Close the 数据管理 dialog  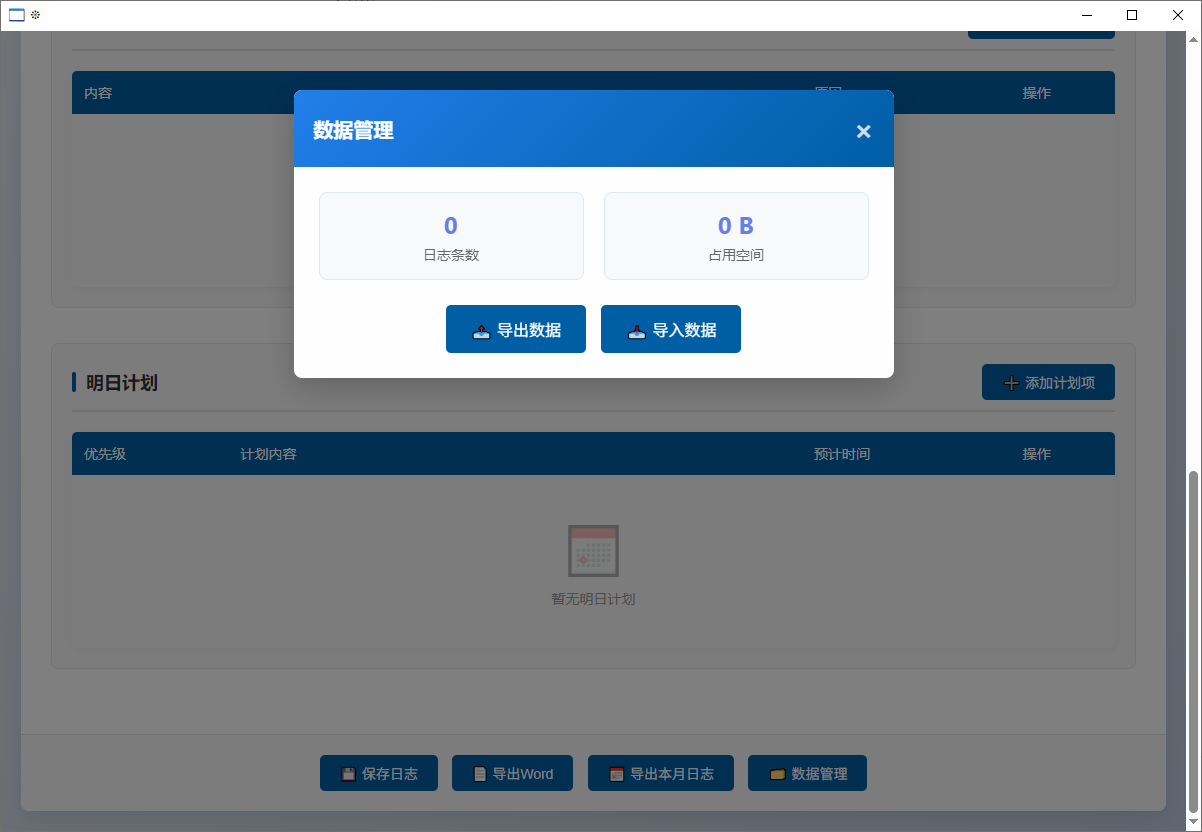pos(863,130)
